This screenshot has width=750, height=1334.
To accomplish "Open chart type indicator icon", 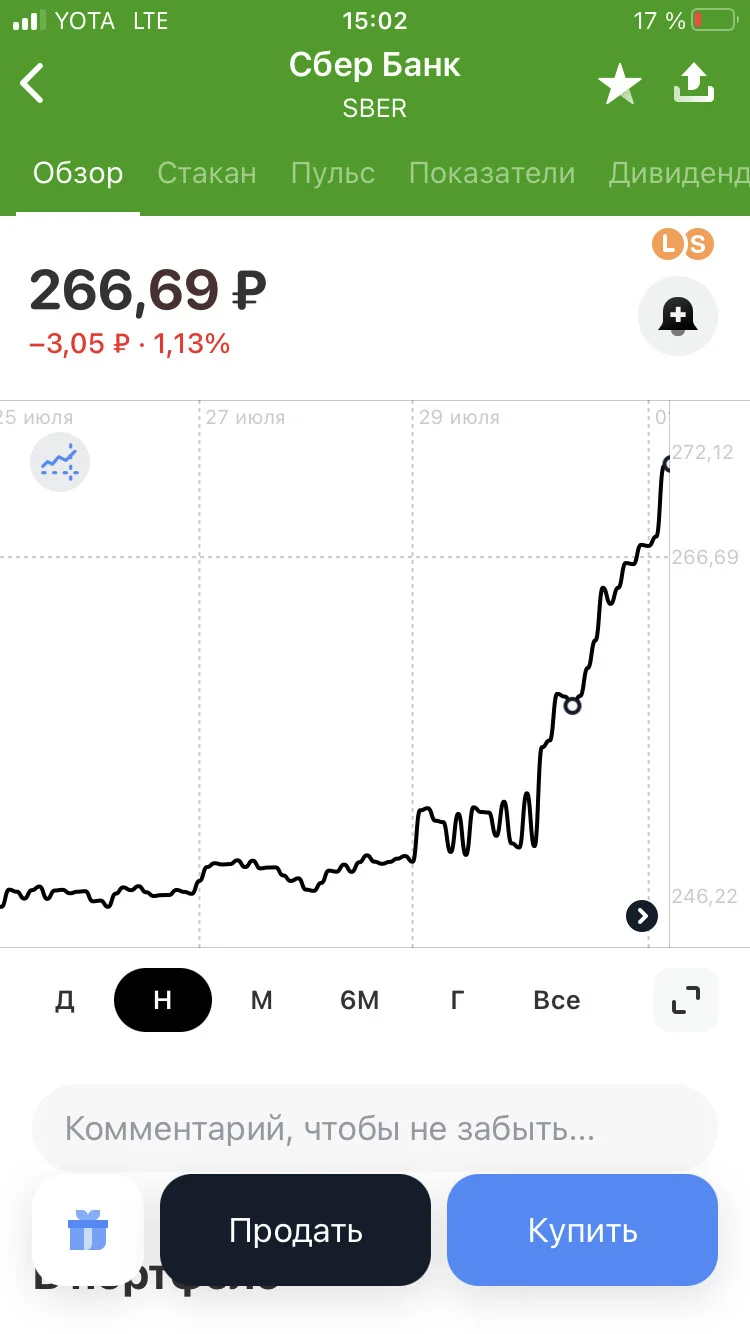I will pos(60,463).
